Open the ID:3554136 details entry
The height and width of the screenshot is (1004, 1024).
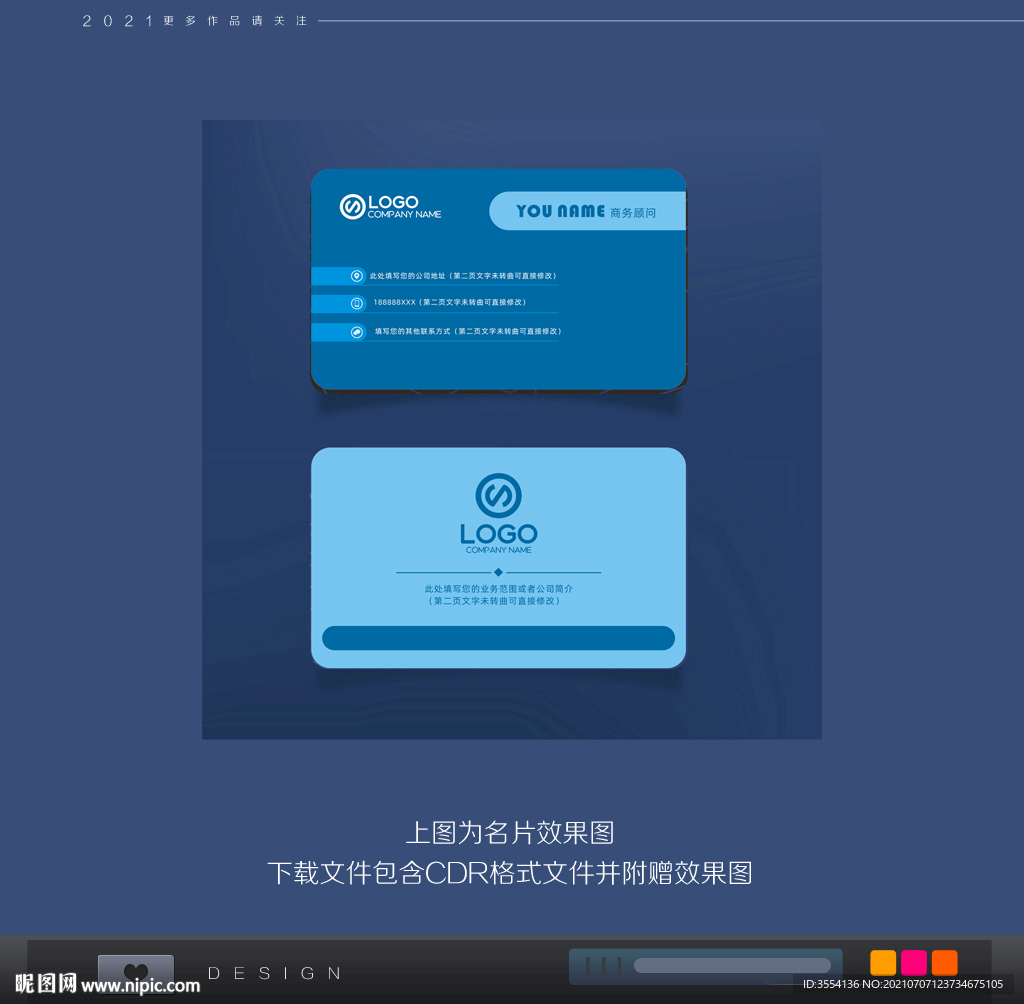829,985
